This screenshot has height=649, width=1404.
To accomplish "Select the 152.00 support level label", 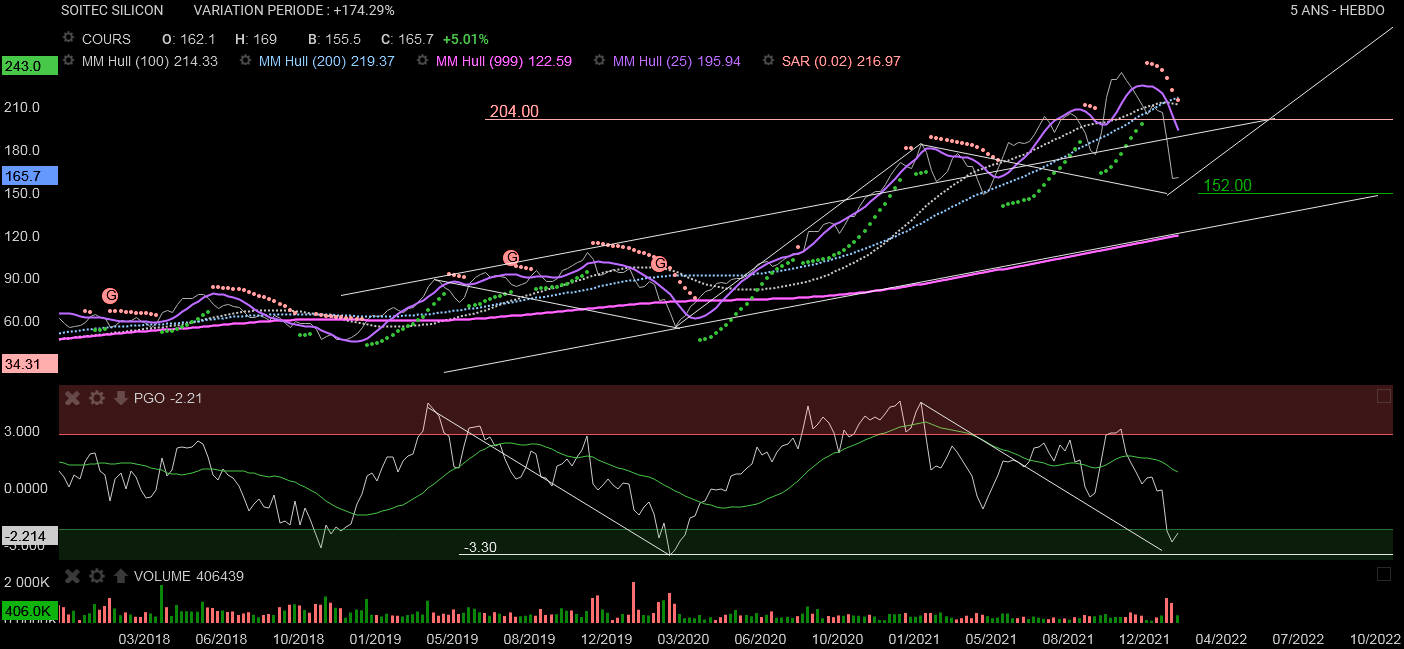I will pyautogui.click(x=1227, y=185).
